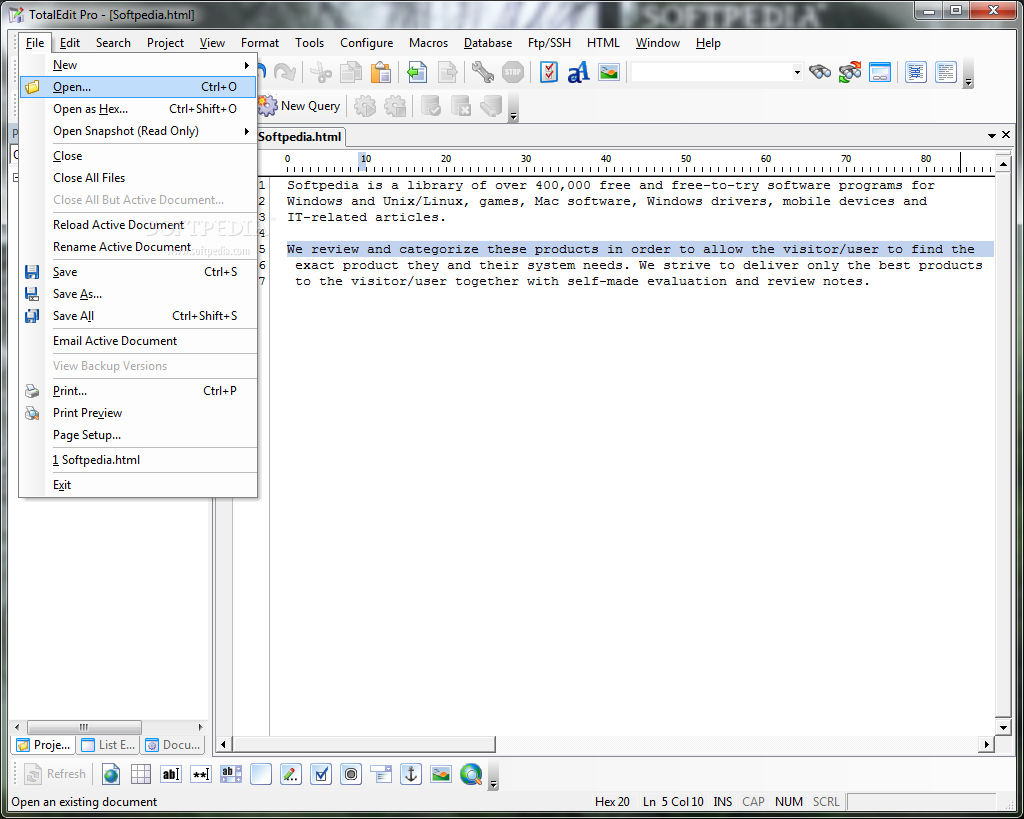This screenshot has height=819, width=1024.
Task: Select Print Preview menu item
Action: (137, 413)
